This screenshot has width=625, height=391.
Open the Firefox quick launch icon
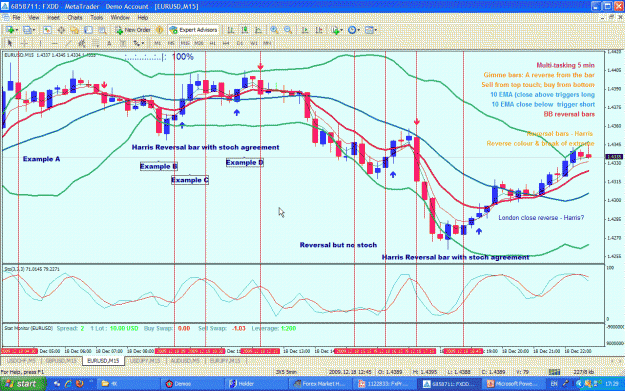click(80, 384)
